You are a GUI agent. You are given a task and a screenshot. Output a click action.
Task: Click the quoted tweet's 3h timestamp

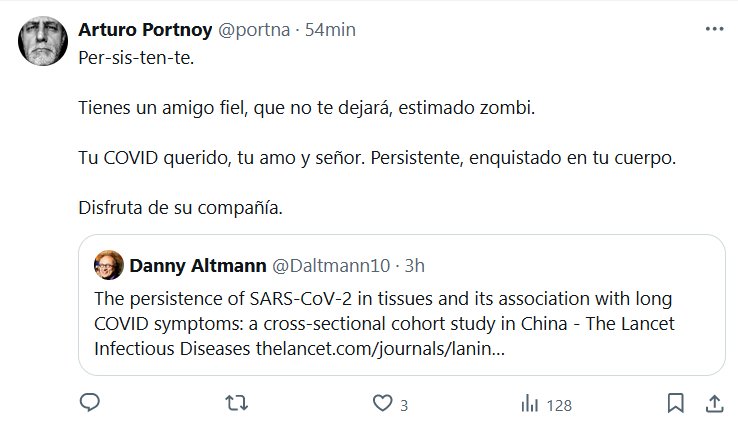pyautogui.click(x=414, y=265)
